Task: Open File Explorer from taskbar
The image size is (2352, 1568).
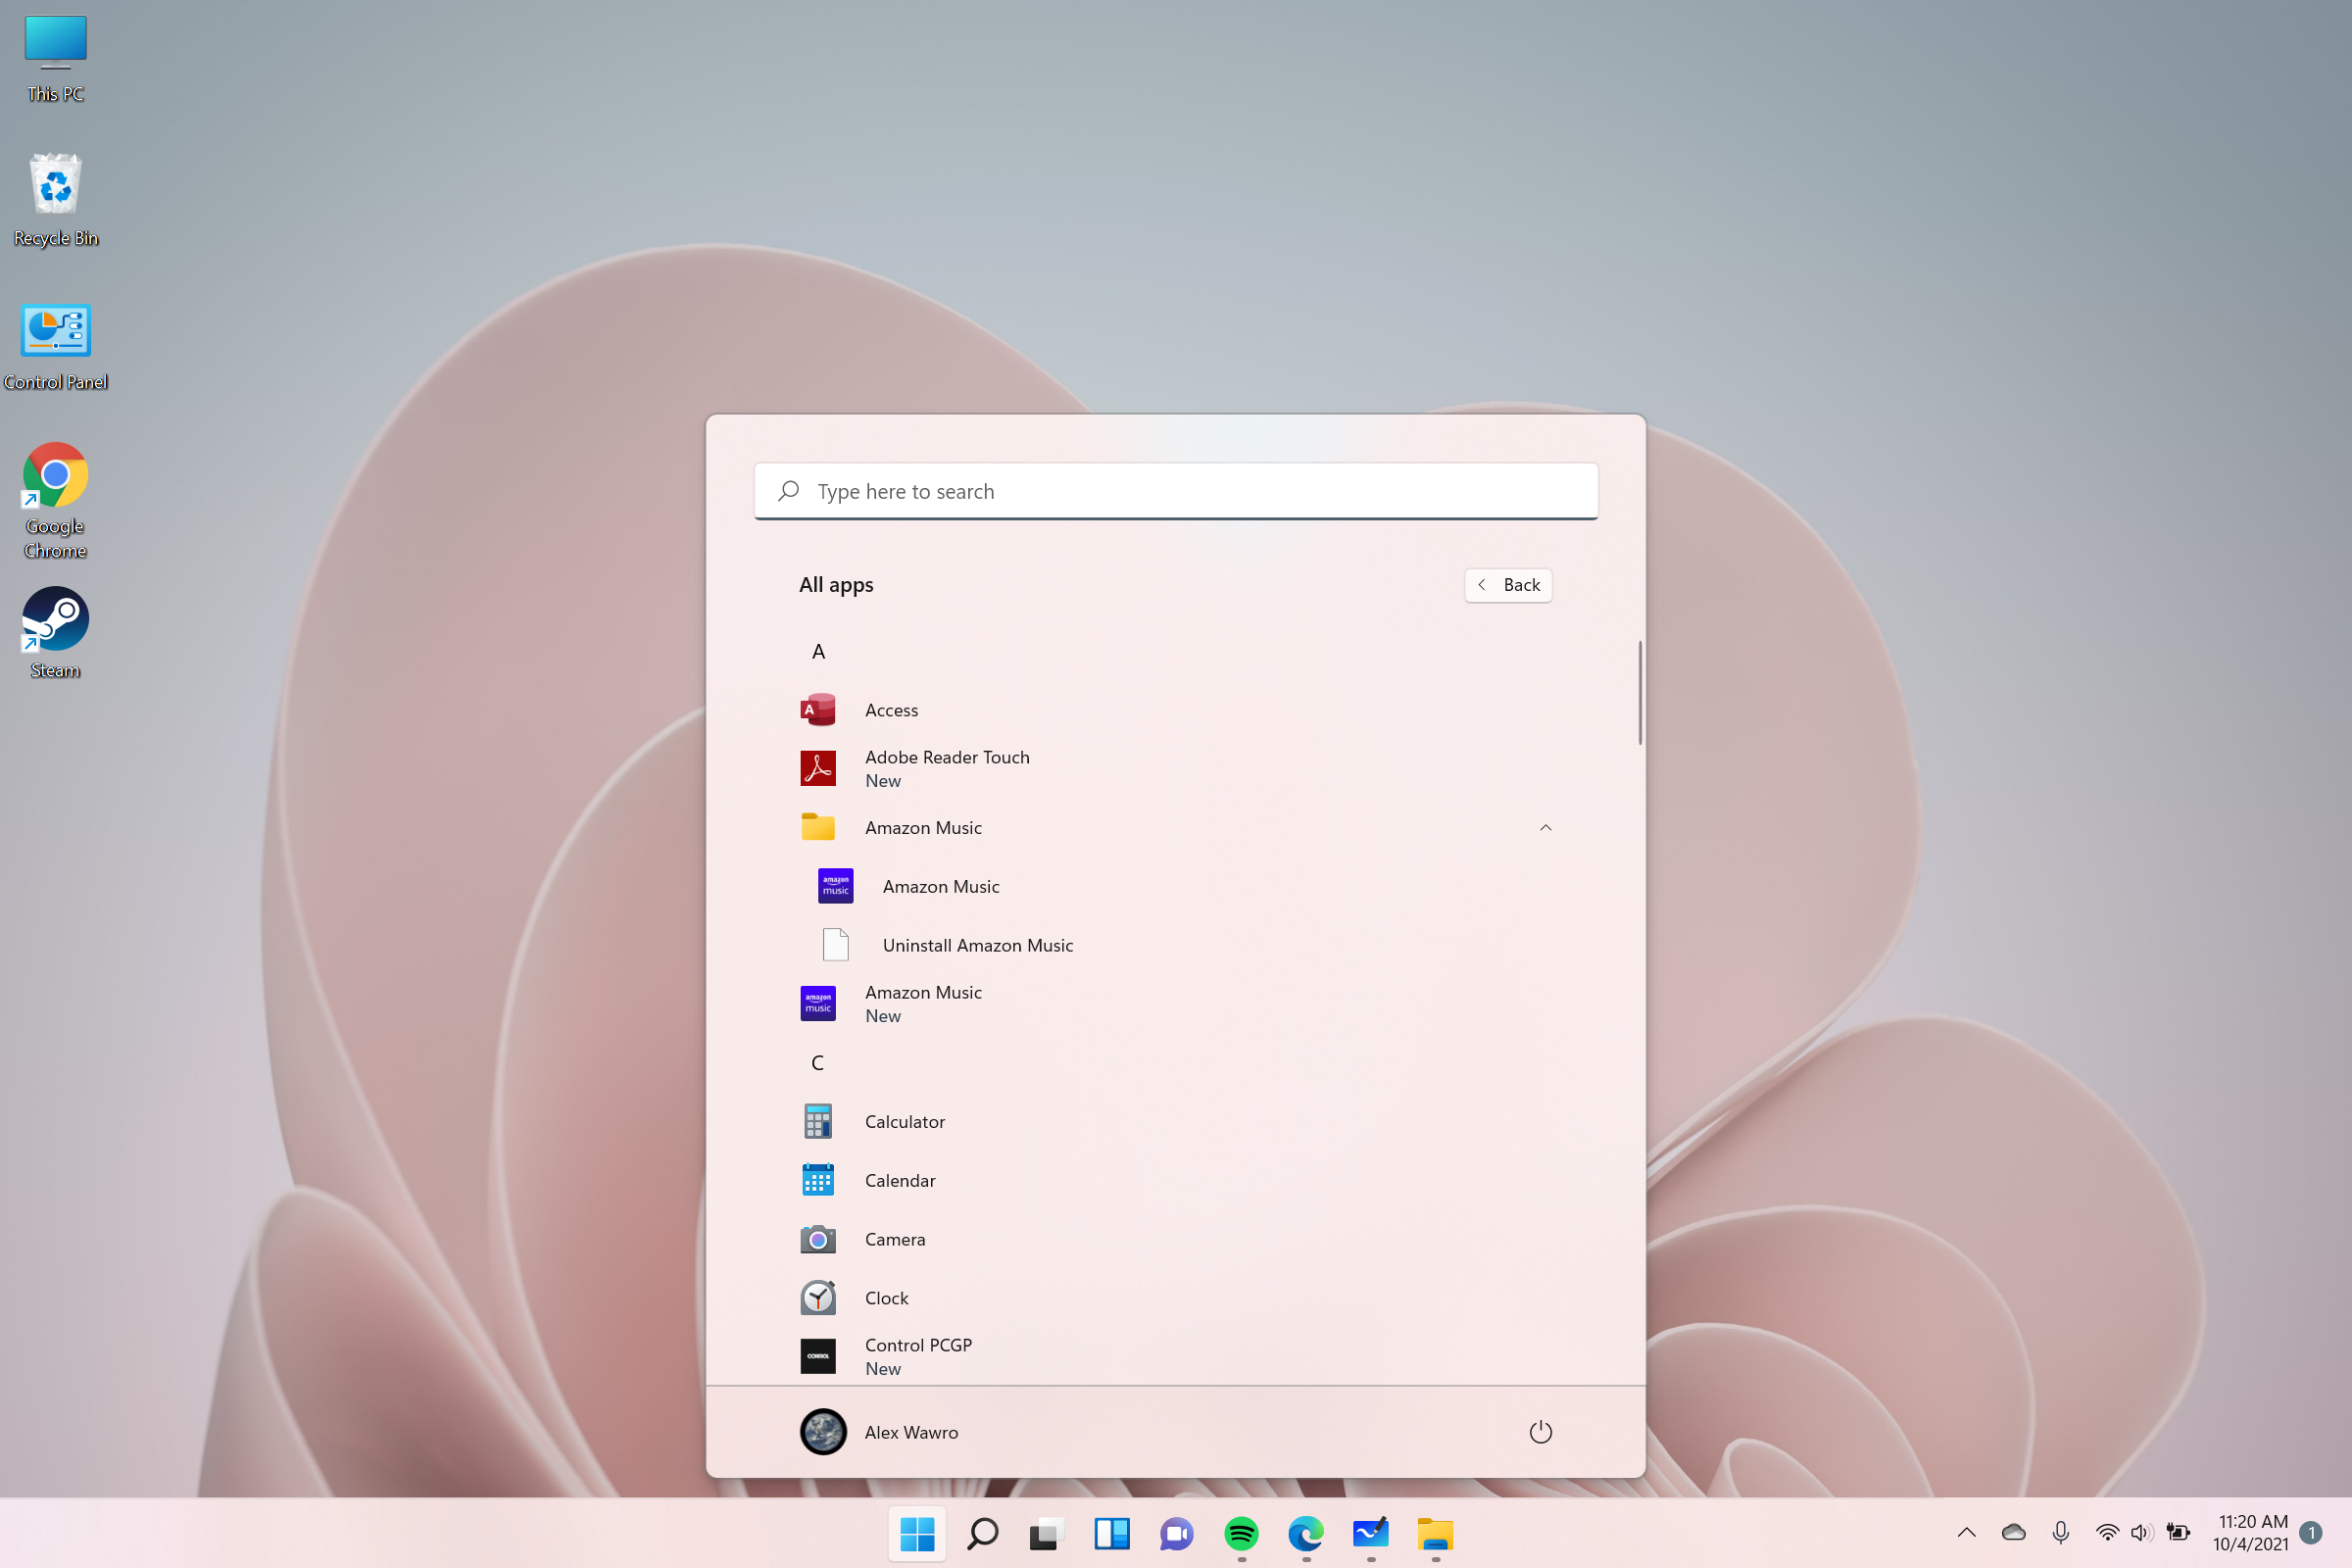Action: [x=1435, y=1535]
